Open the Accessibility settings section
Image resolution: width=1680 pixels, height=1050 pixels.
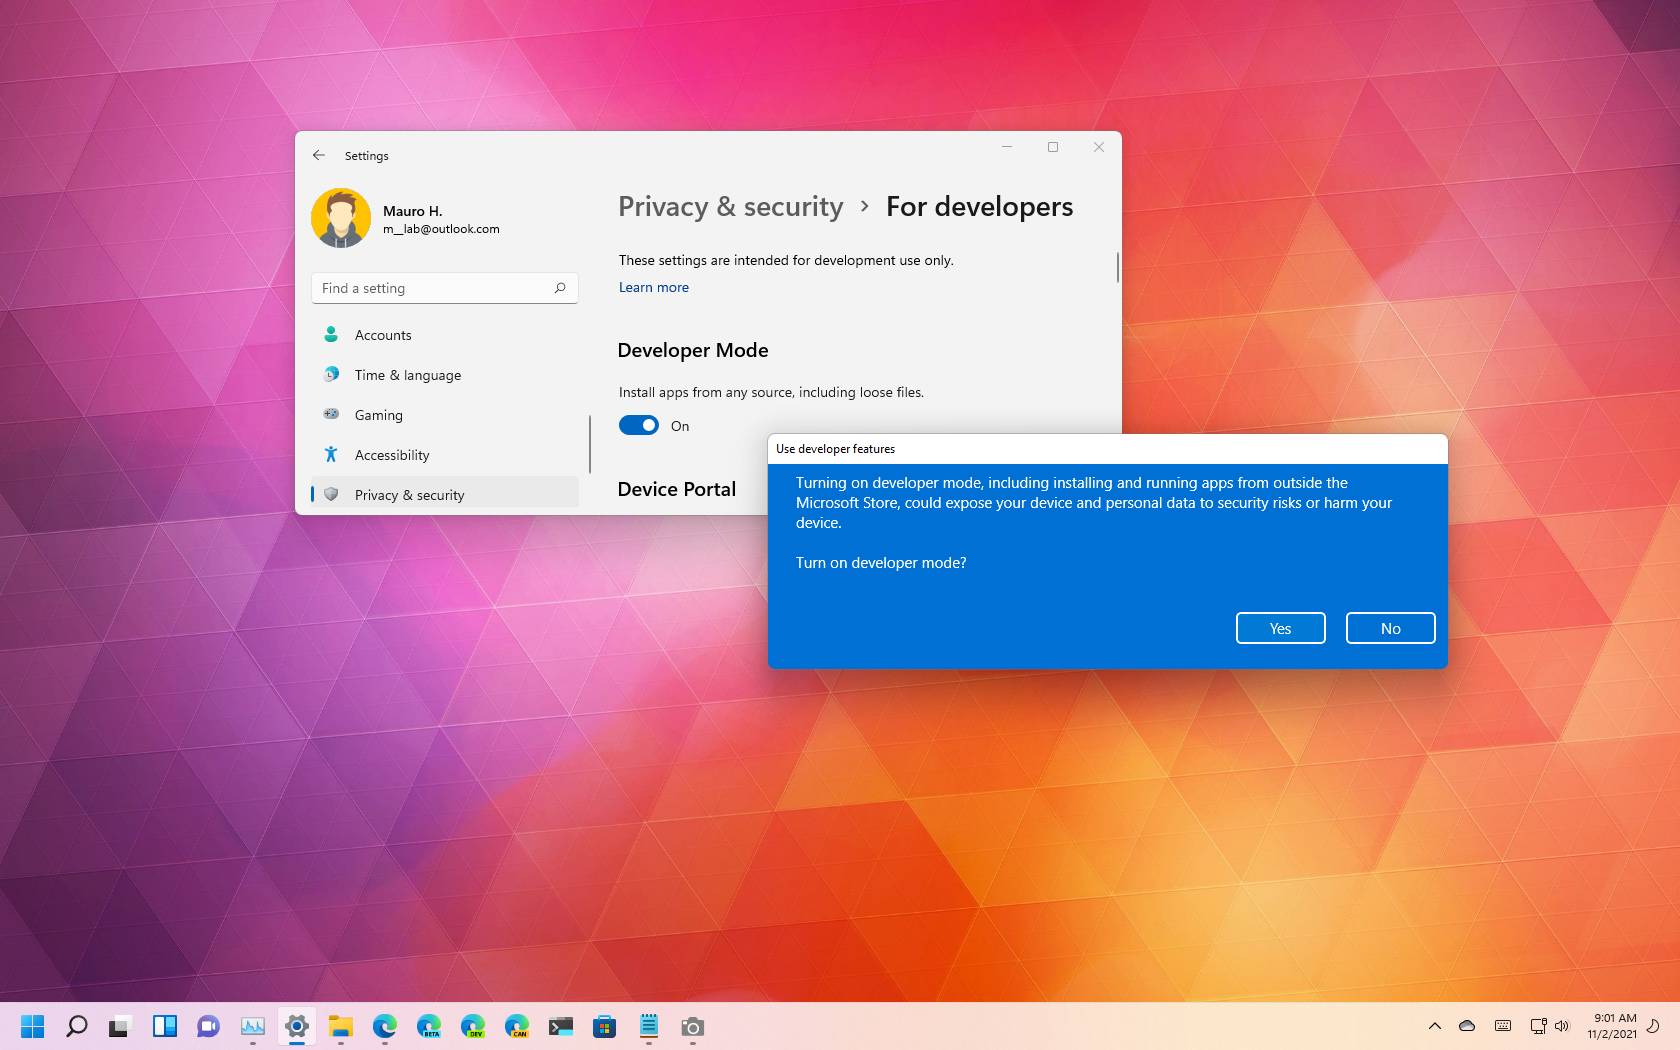pyautogui.click(x=445, y=455)
